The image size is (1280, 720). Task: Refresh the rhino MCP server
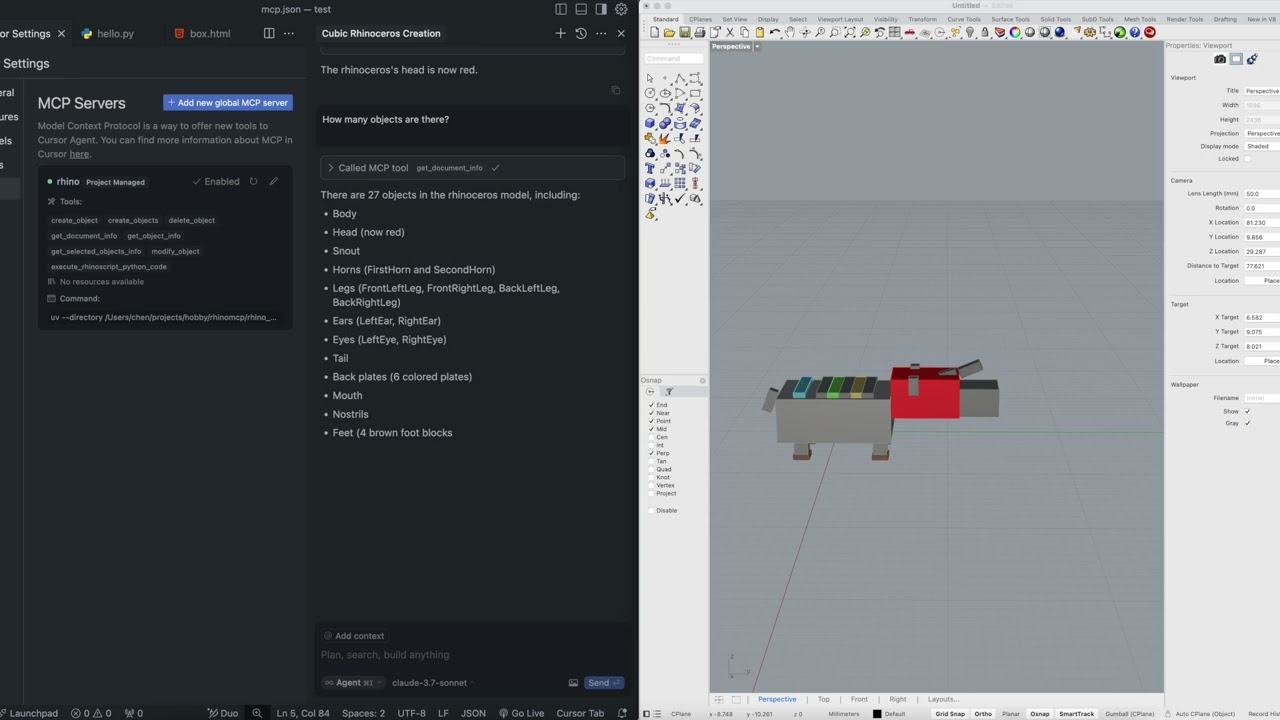[x=253, y=181]
